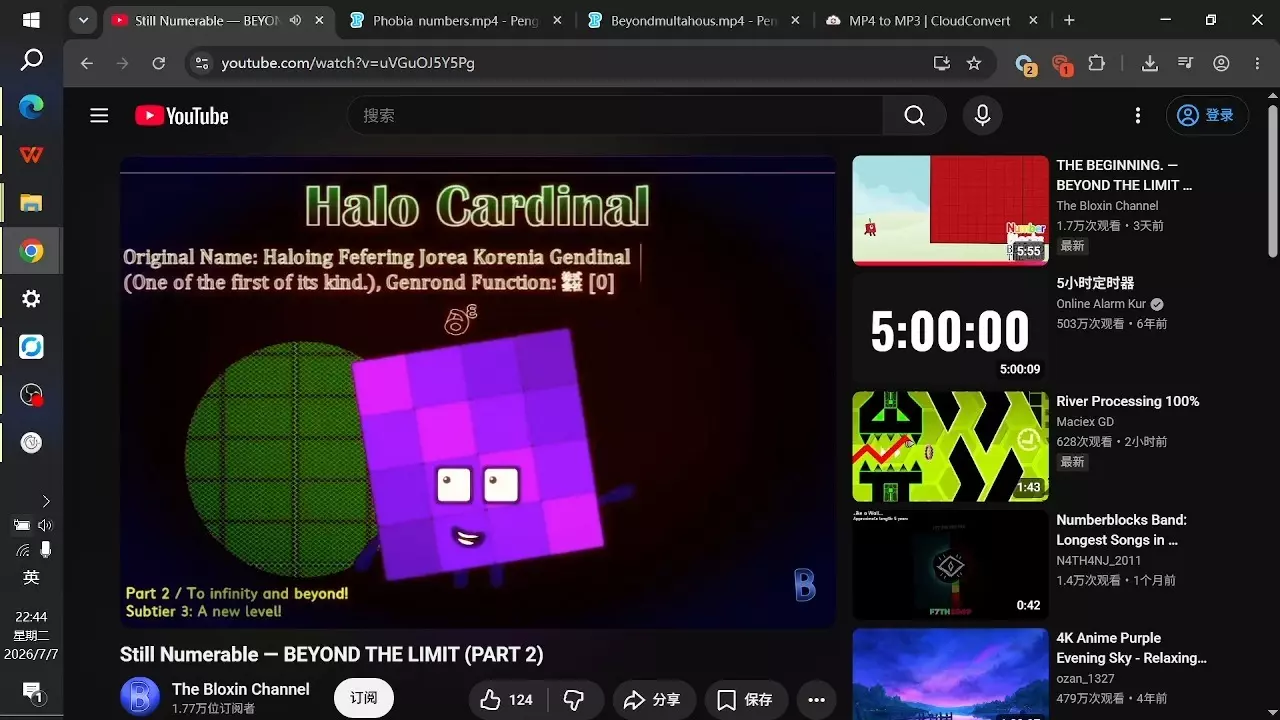Open WPS Office from the taskbar

click(32, 155)
